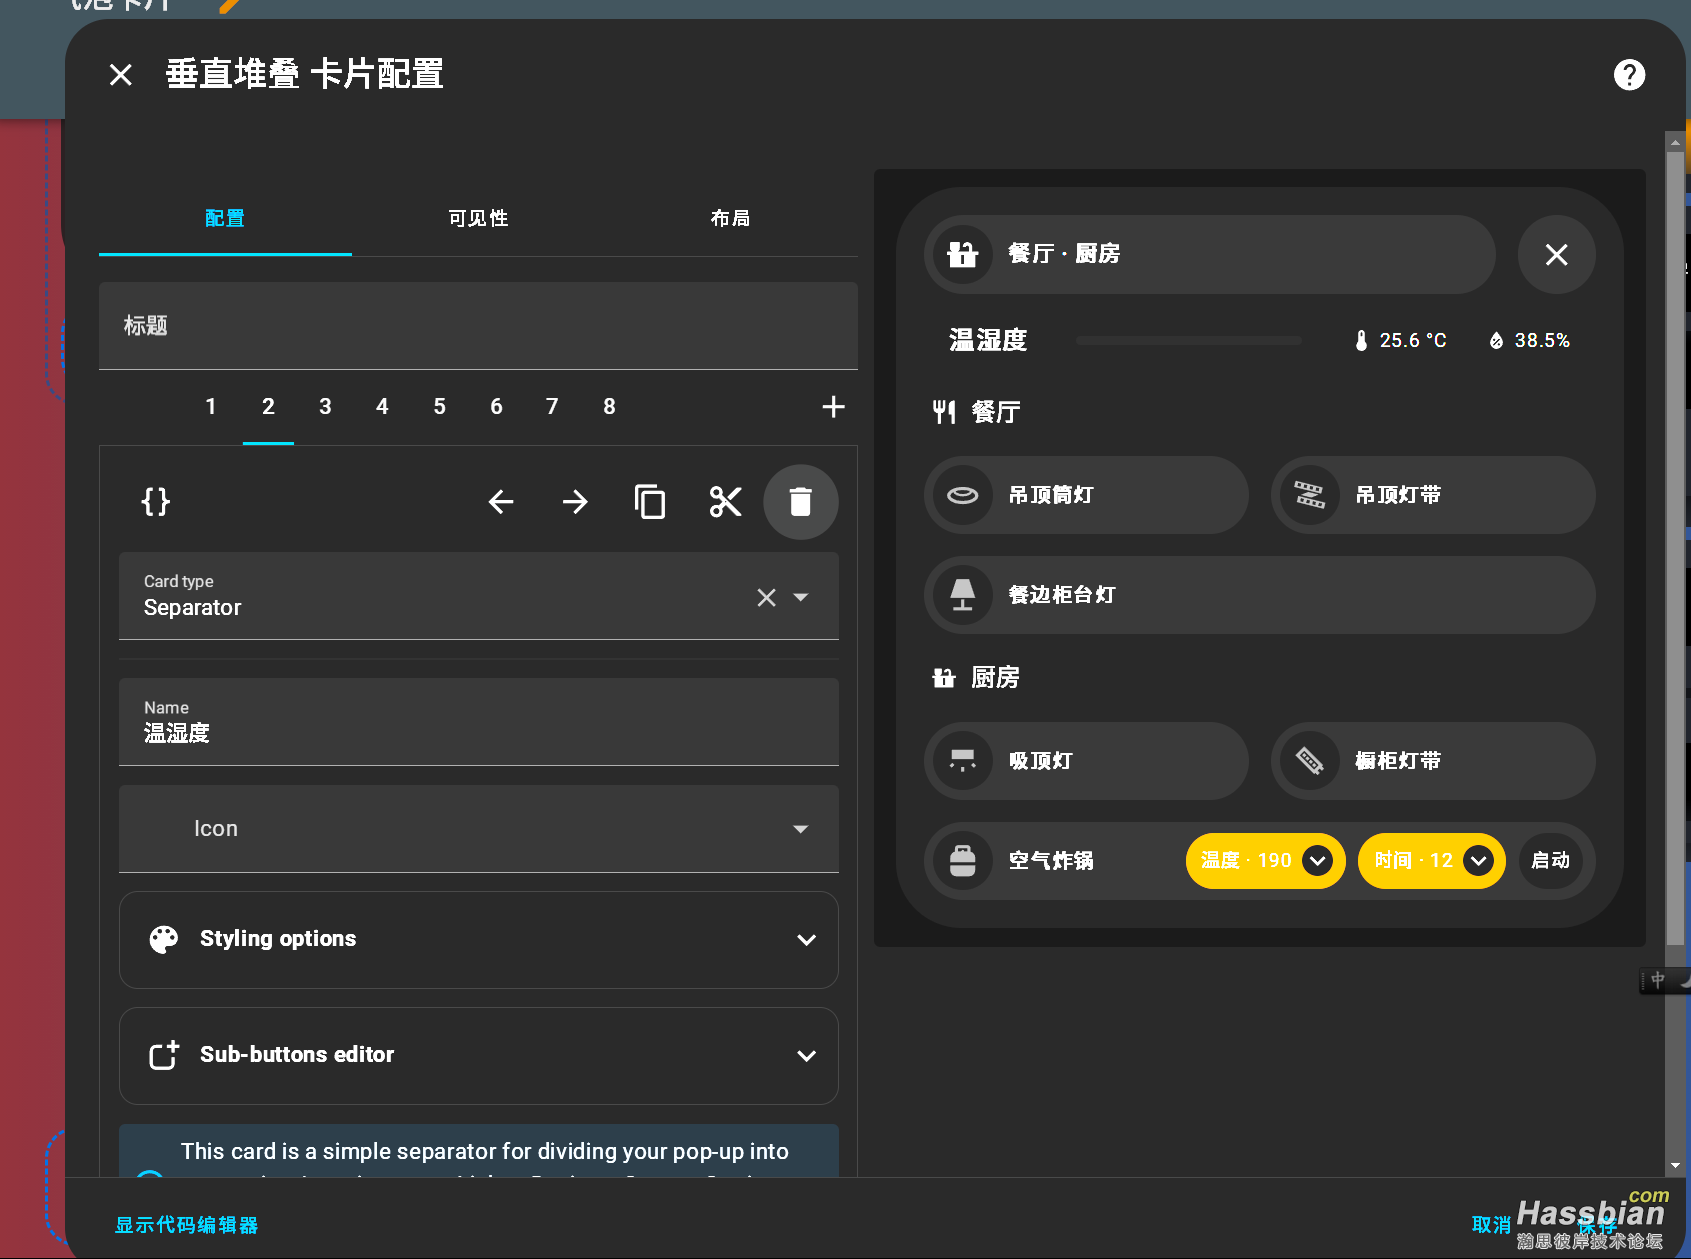Click the Sub-buttons editor add icon
Screen dimensions: 1691x1259
point(164,1055)
